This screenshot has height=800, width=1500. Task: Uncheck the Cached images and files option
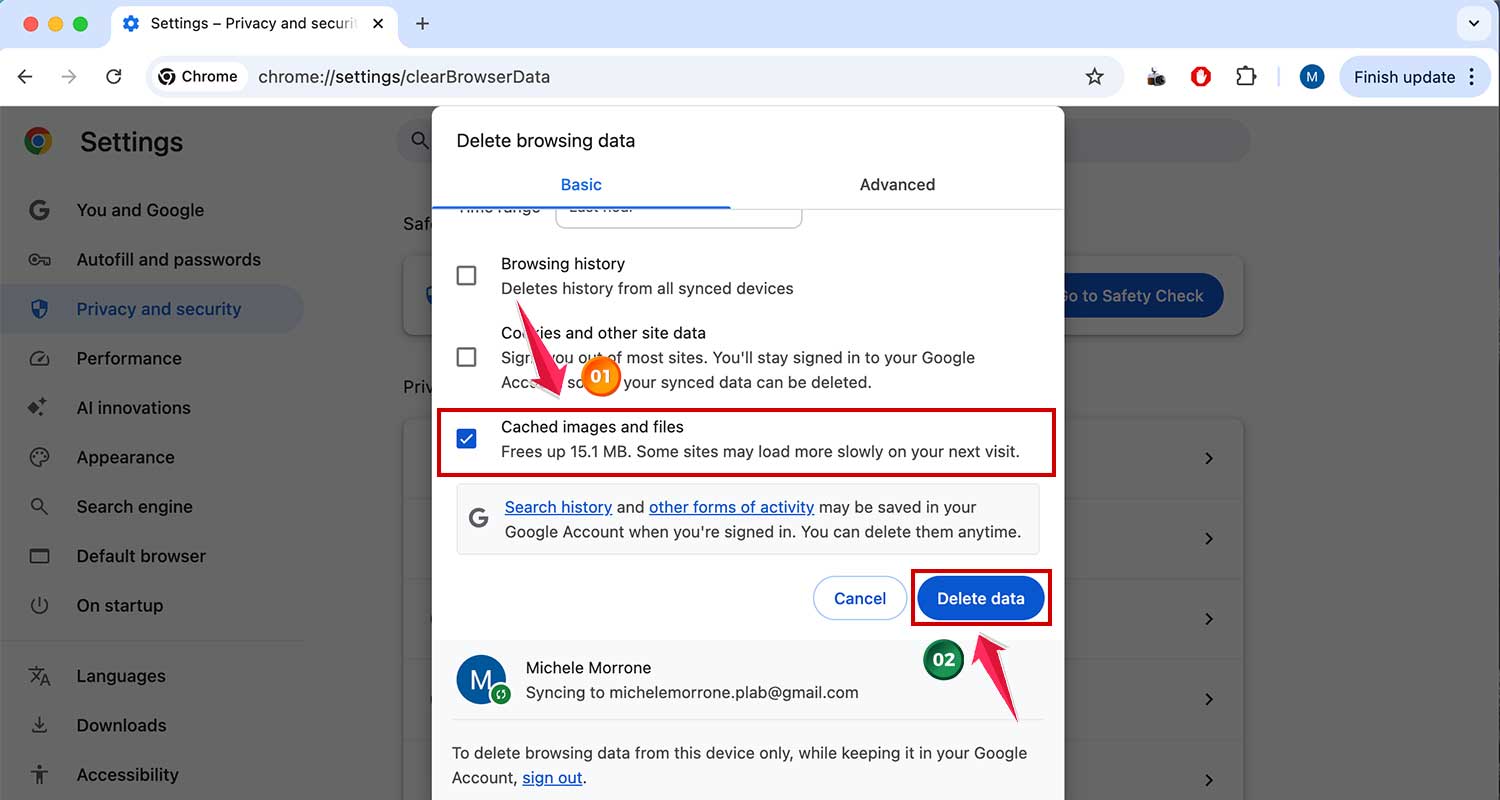466,438
